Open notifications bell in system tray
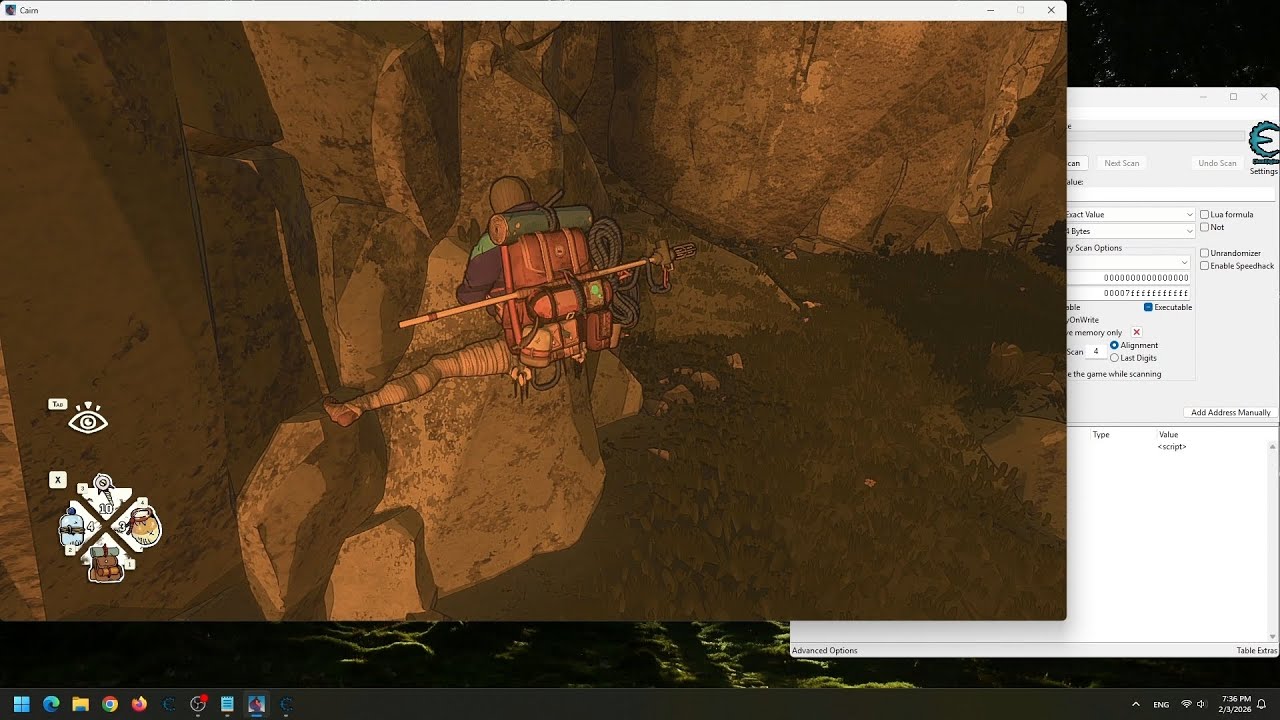 (1262, 704)
